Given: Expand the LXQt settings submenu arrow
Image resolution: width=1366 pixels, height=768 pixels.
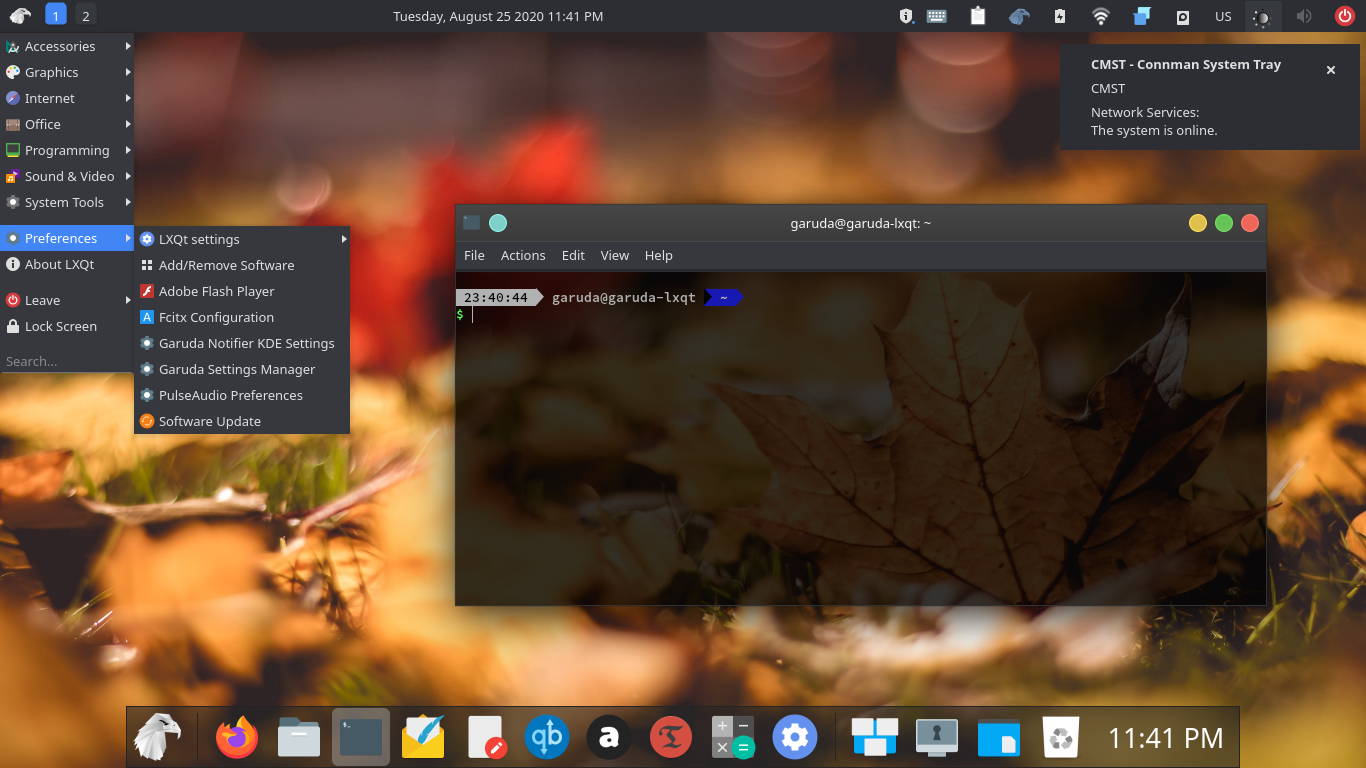Looking at the screenshot, I should click(x=344, y=239).
